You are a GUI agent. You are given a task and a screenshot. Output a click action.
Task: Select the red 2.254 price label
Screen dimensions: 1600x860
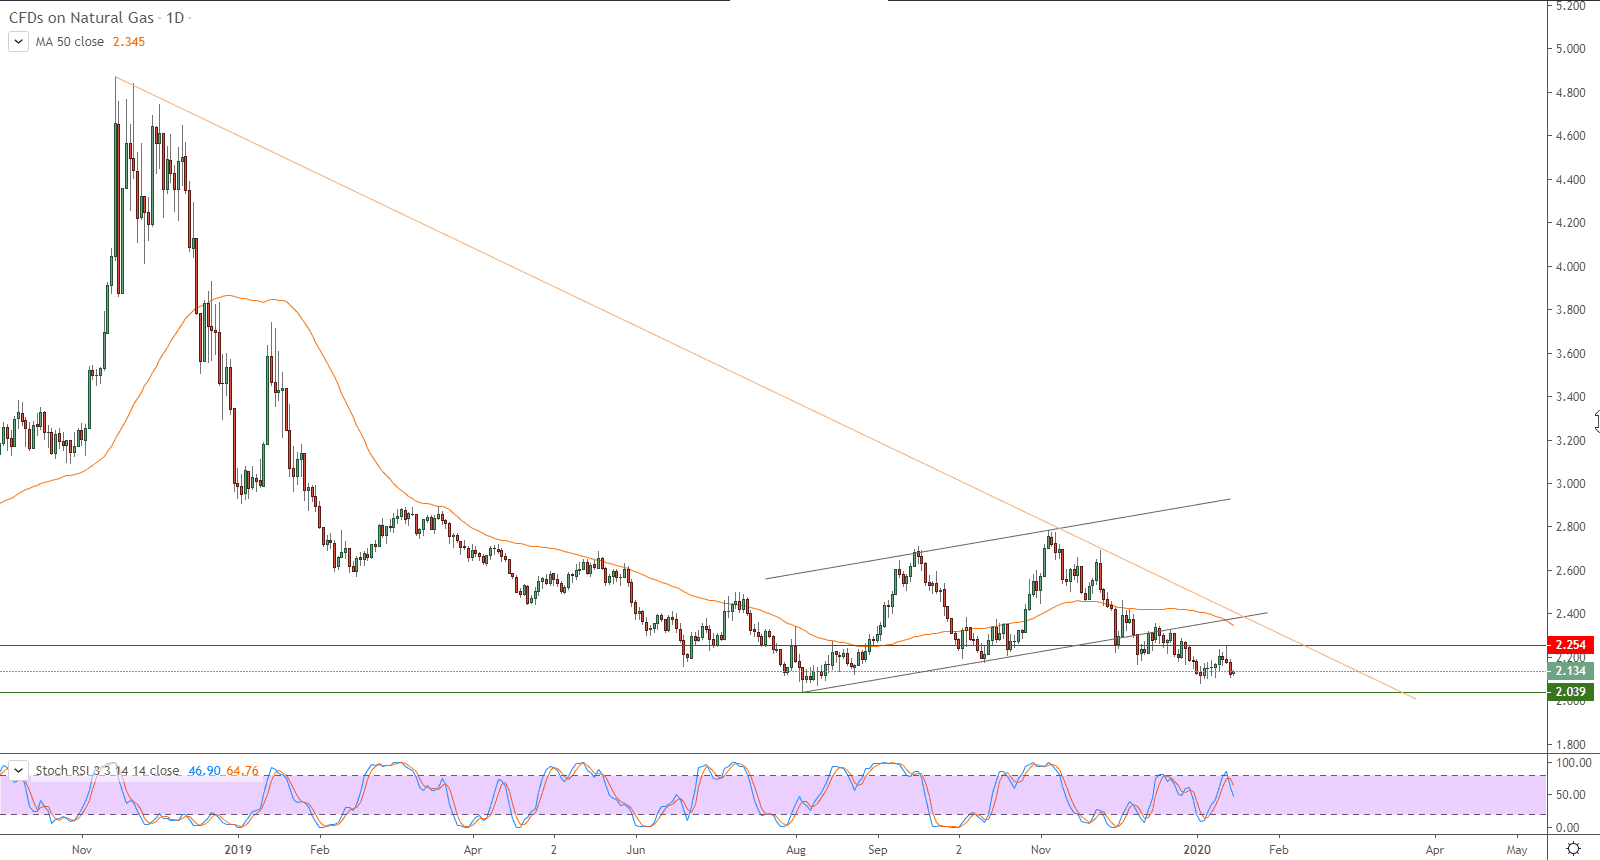pyautogui.click(x=1570, y=645)
